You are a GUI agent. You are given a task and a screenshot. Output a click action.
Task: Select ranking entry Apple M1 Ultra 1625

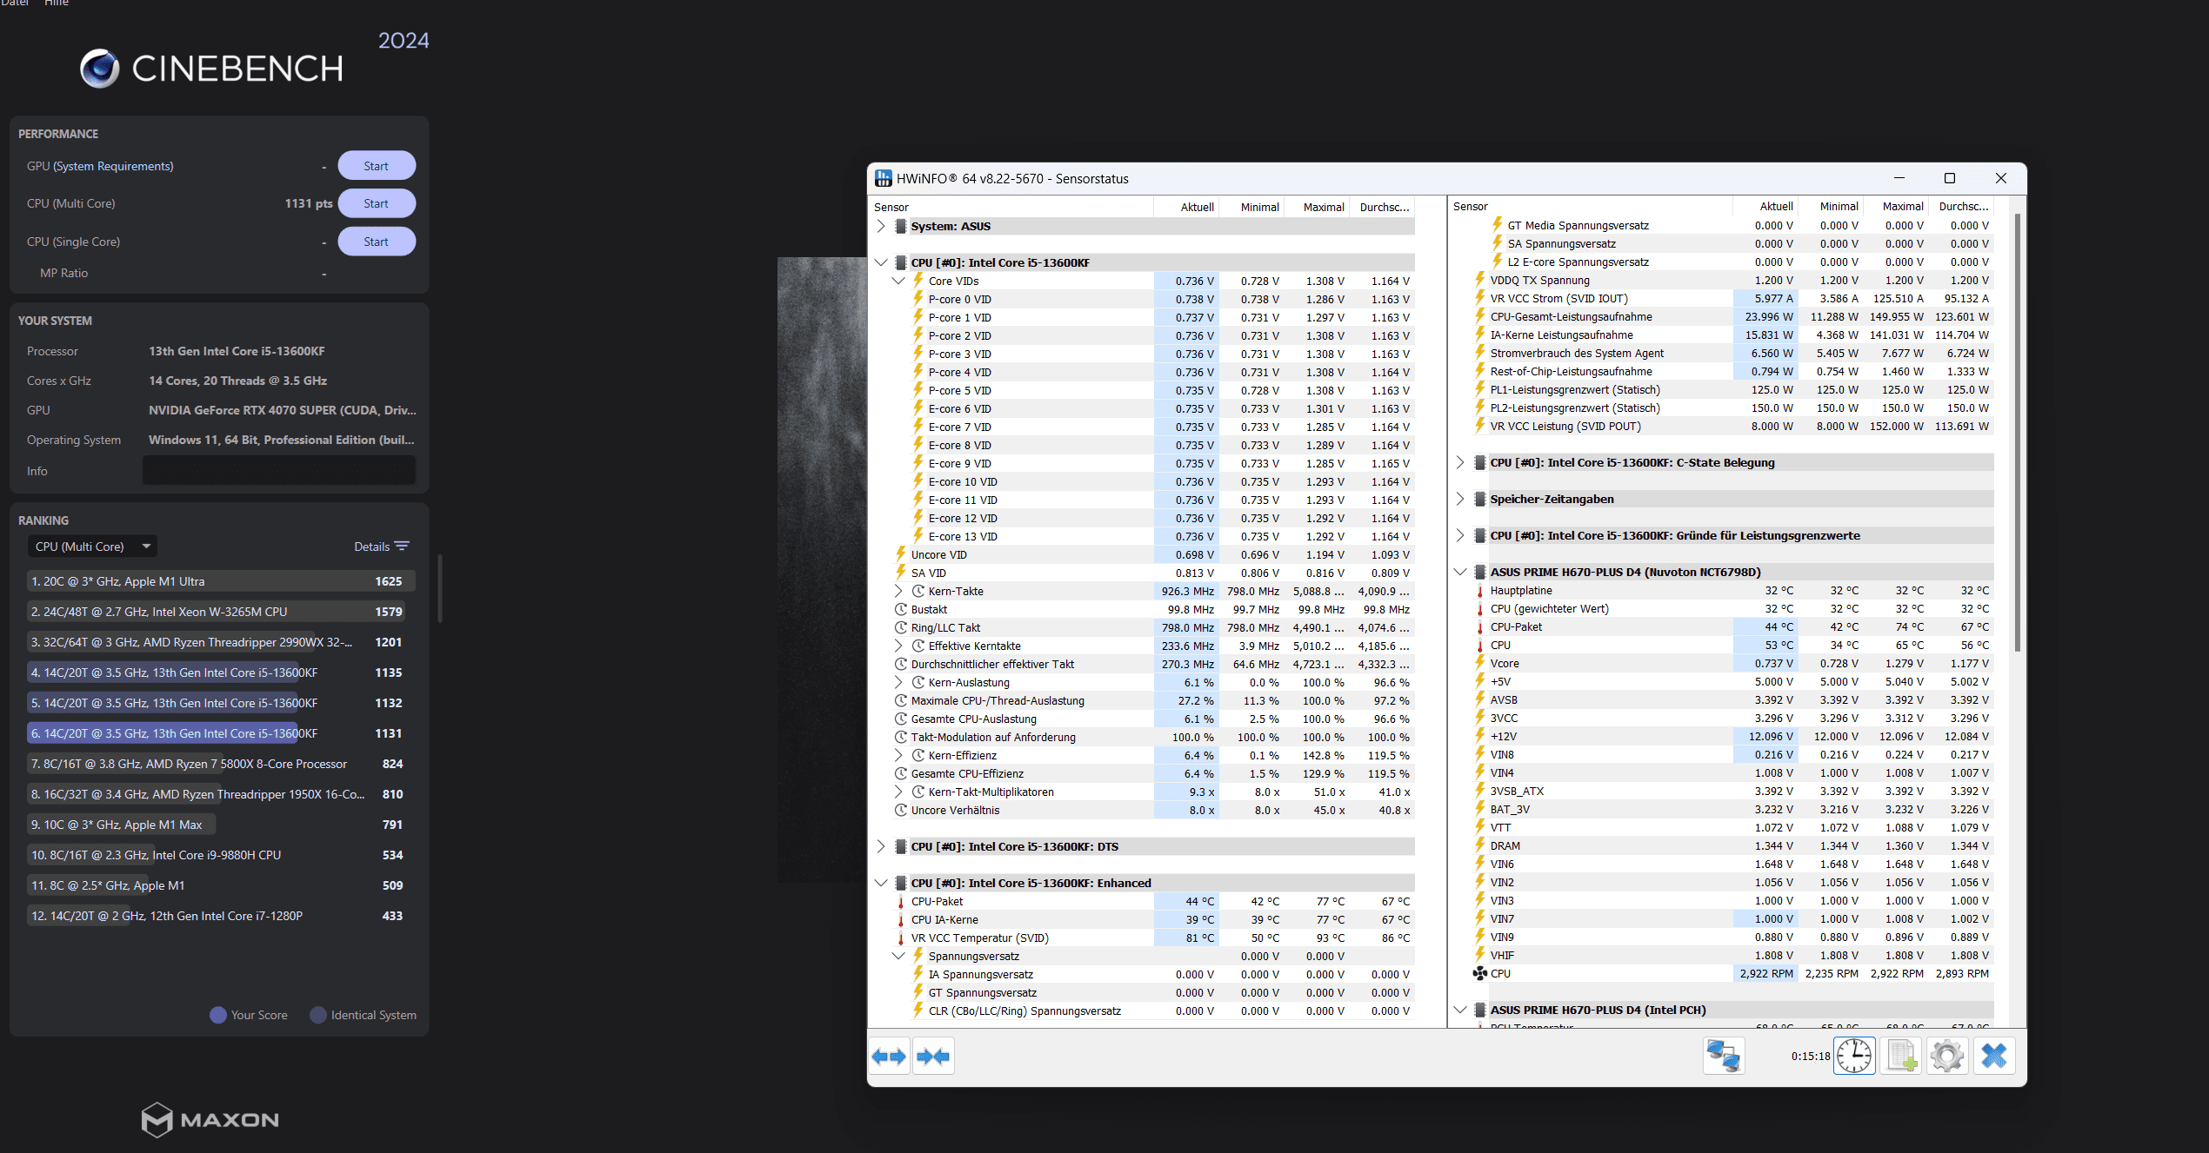click(220, 581)
